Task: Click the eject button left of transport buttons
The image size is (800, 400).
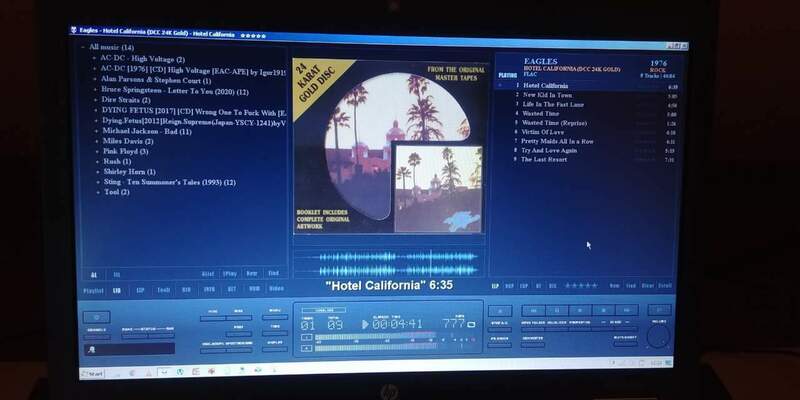Action: [x=499, y=312]
